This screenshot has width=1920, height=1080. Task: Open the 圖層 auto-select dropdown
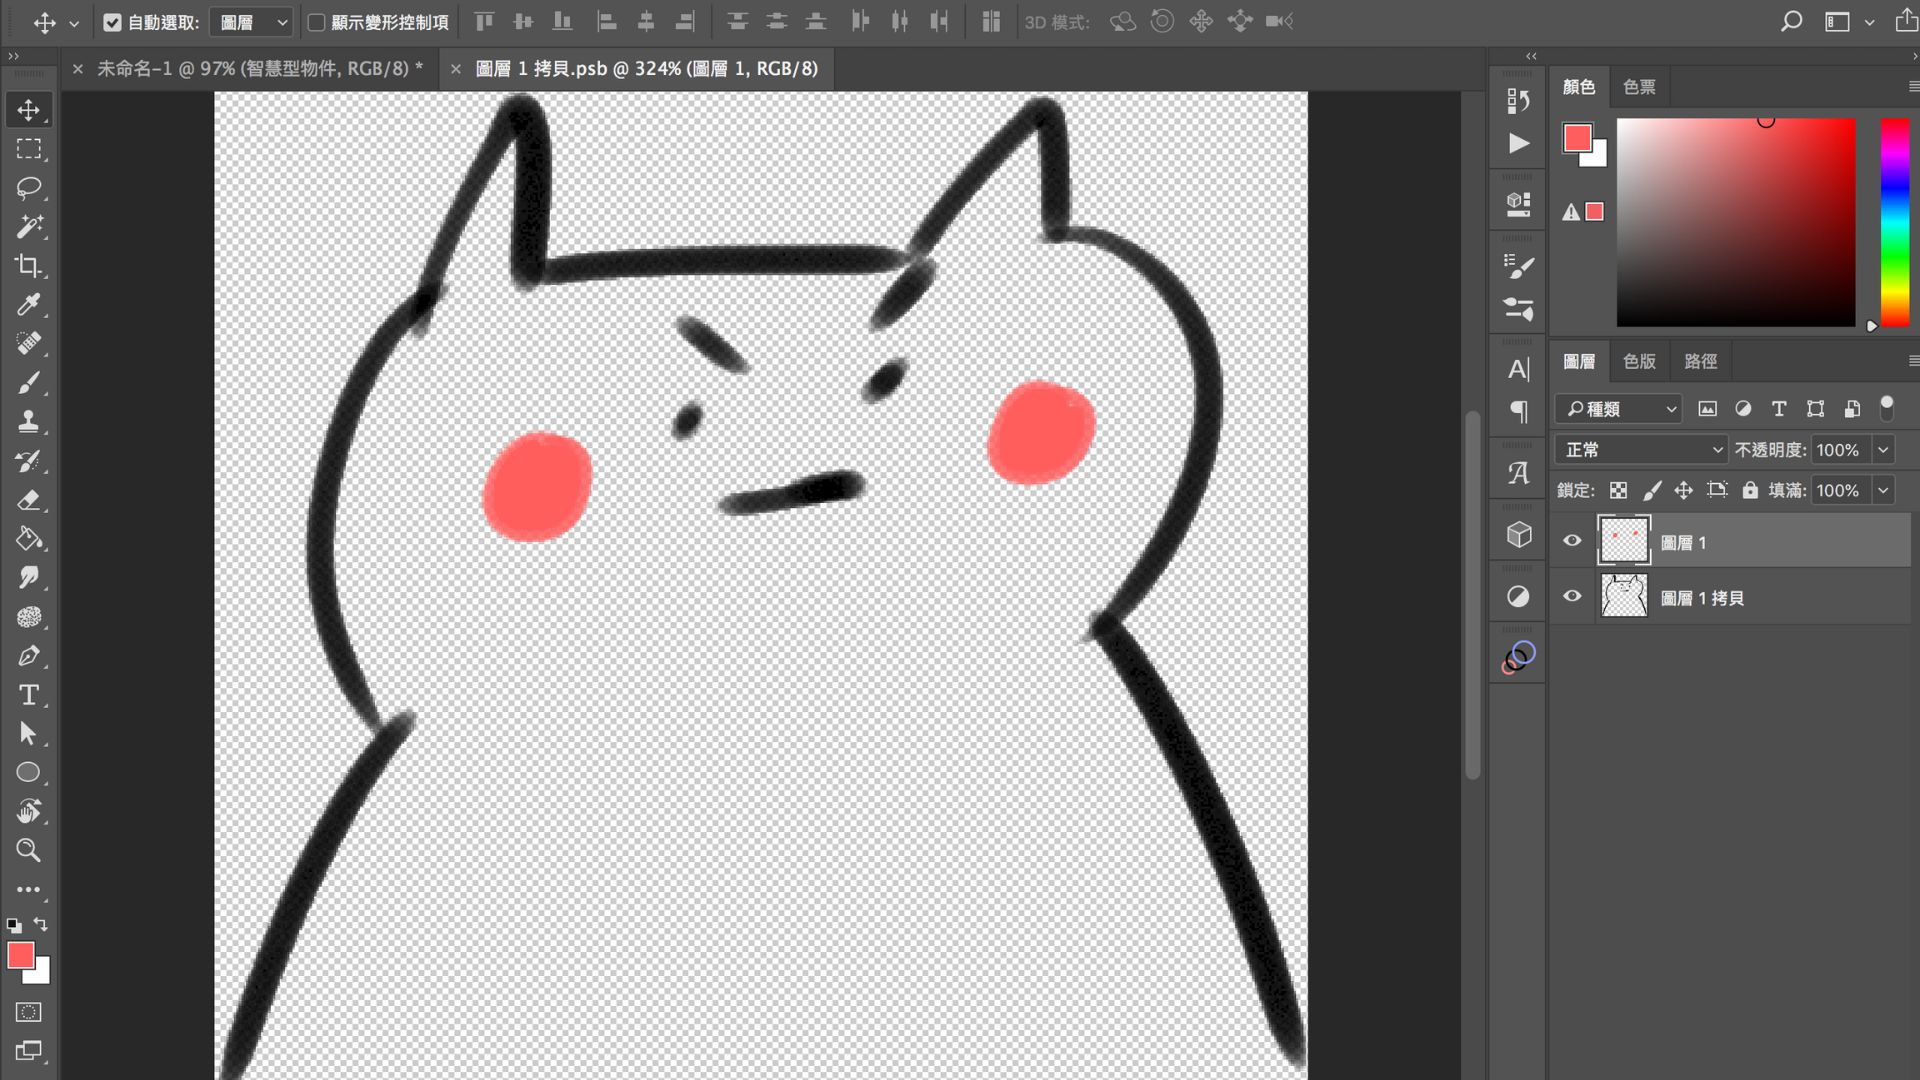pyautogui.click(x=251, y=22)
